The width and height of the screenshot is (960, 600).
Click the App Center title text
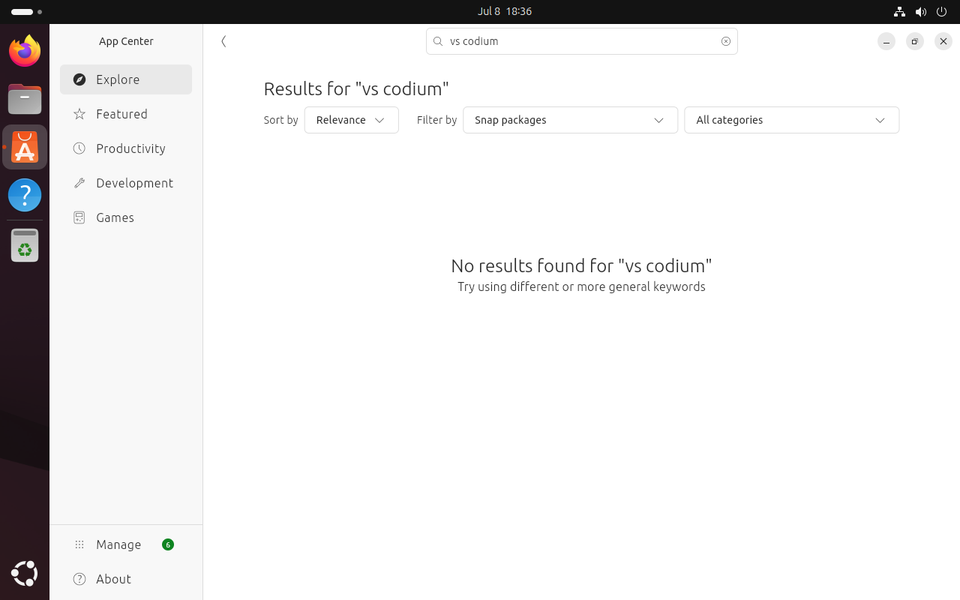(x=126, y=41)
